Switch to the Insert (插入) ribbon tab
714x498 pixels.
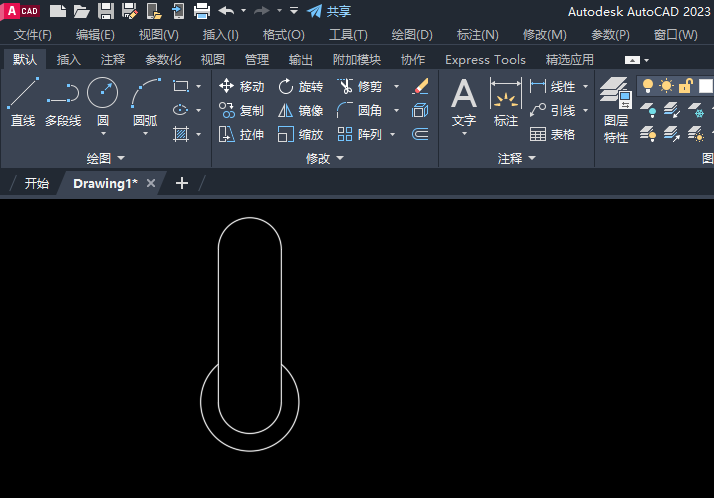(x=68, y=60)
